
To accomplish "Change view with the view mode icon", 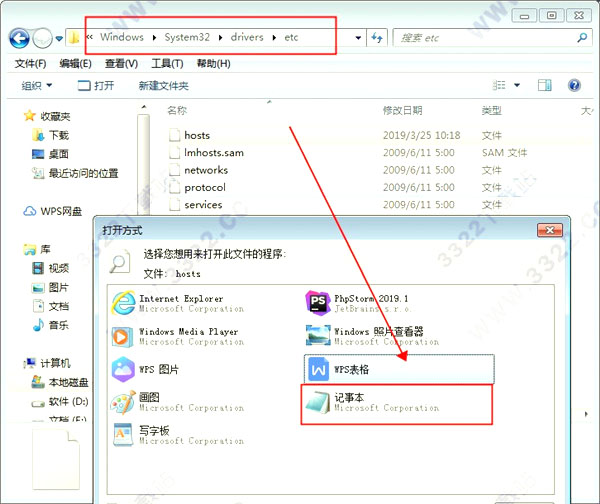I will tap(499, 85).
